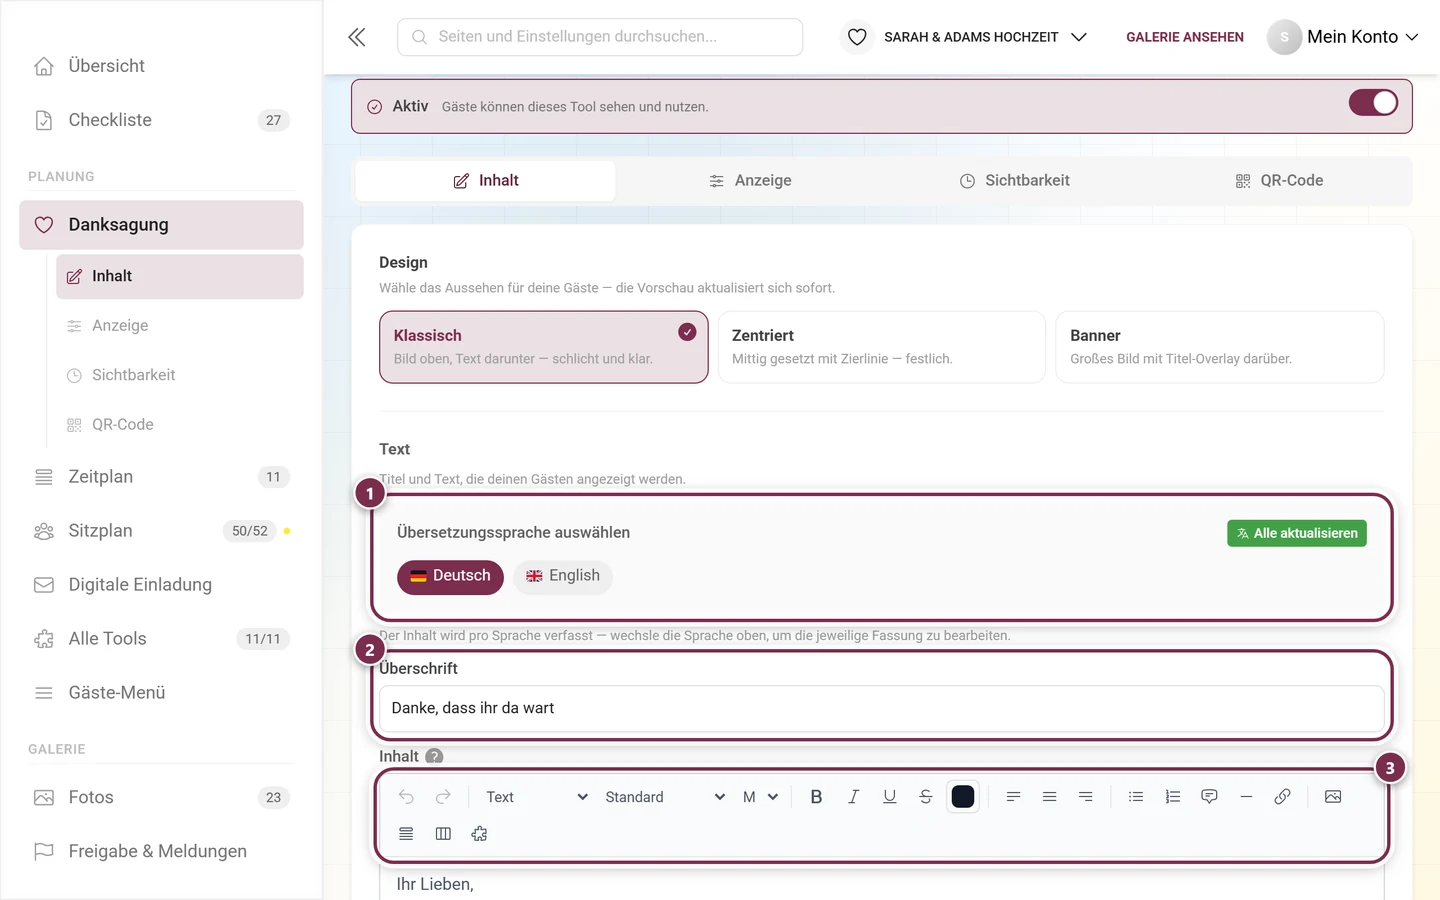Image resolution: width=1440 pixels, height=900 pixels.
Task: Open Digitale Einladung in the sidebar
Action: pyautogui.click(x=161, y=585)
